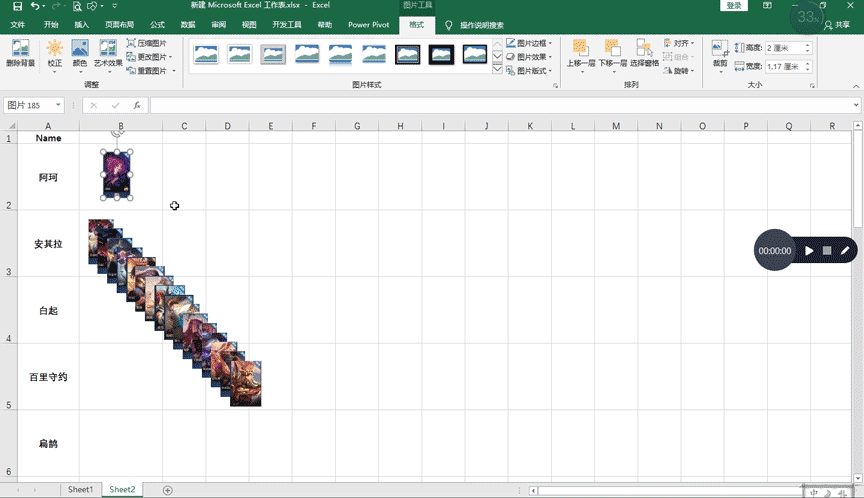Open the customize quick access toolbar dropdown
864x498 pixels.
(115, 6)
